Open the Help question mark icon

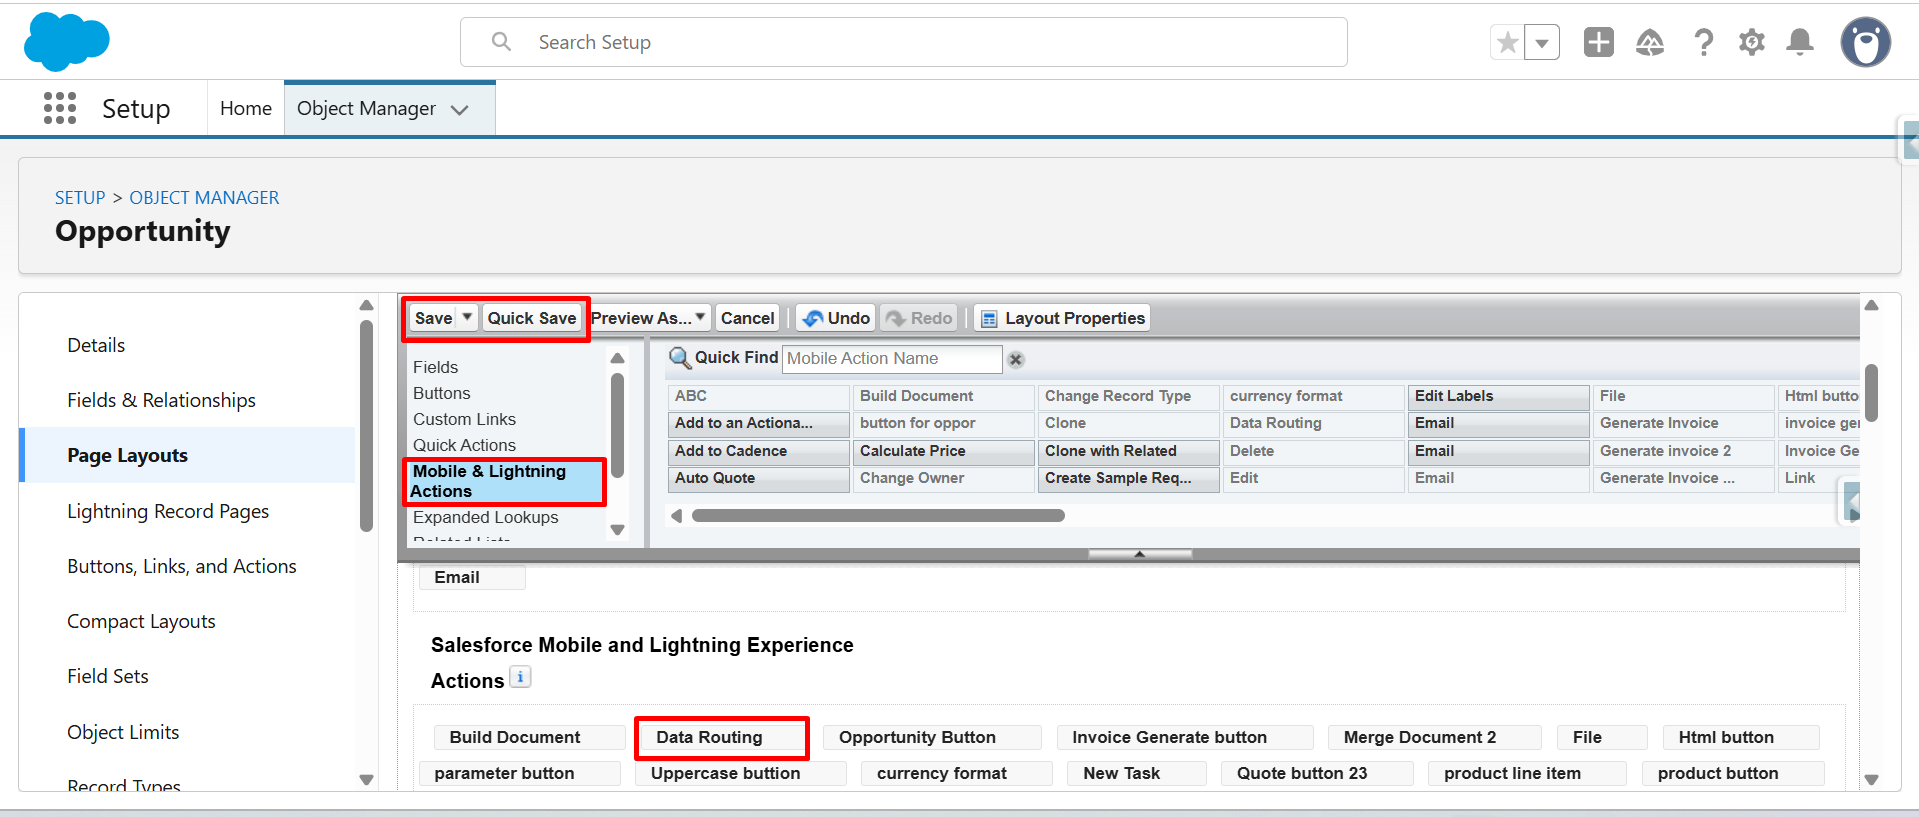(x=1703, y=42)
